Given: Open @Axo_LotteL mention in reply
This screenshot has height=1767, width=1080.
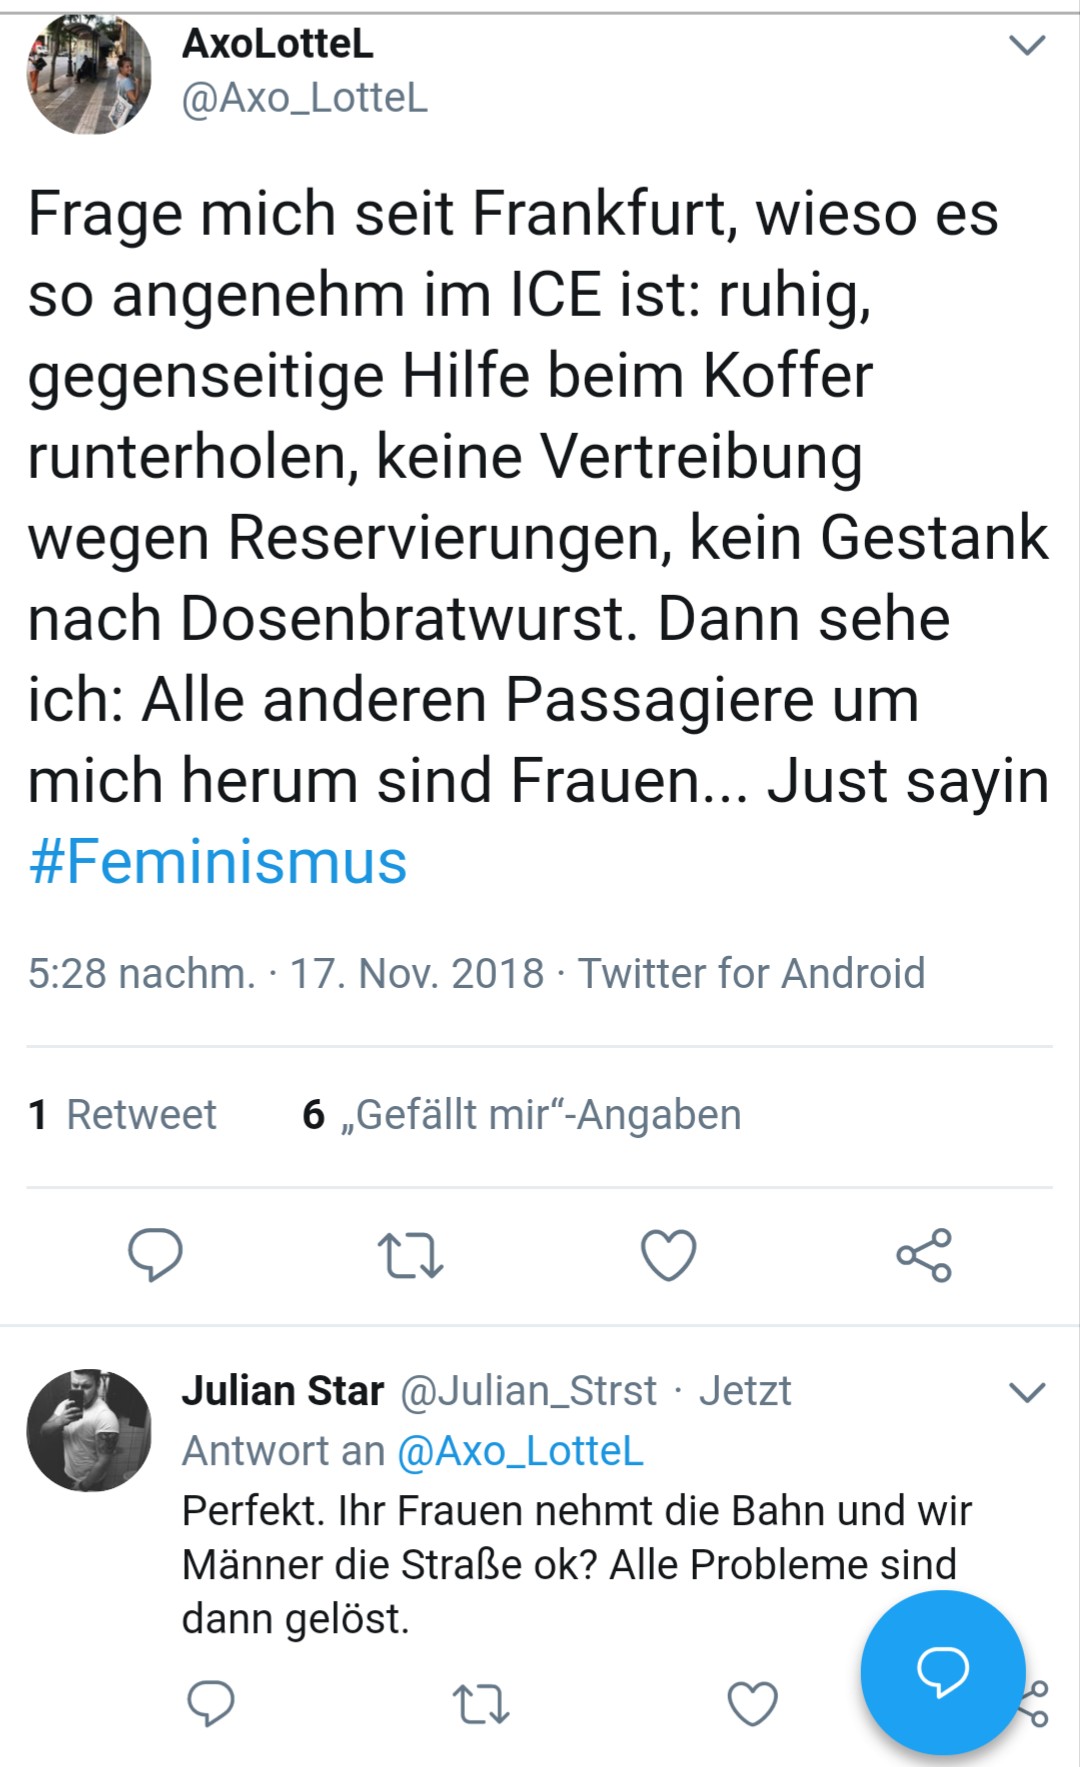Looking at the screenshot, I should (x=520, y=1451).
